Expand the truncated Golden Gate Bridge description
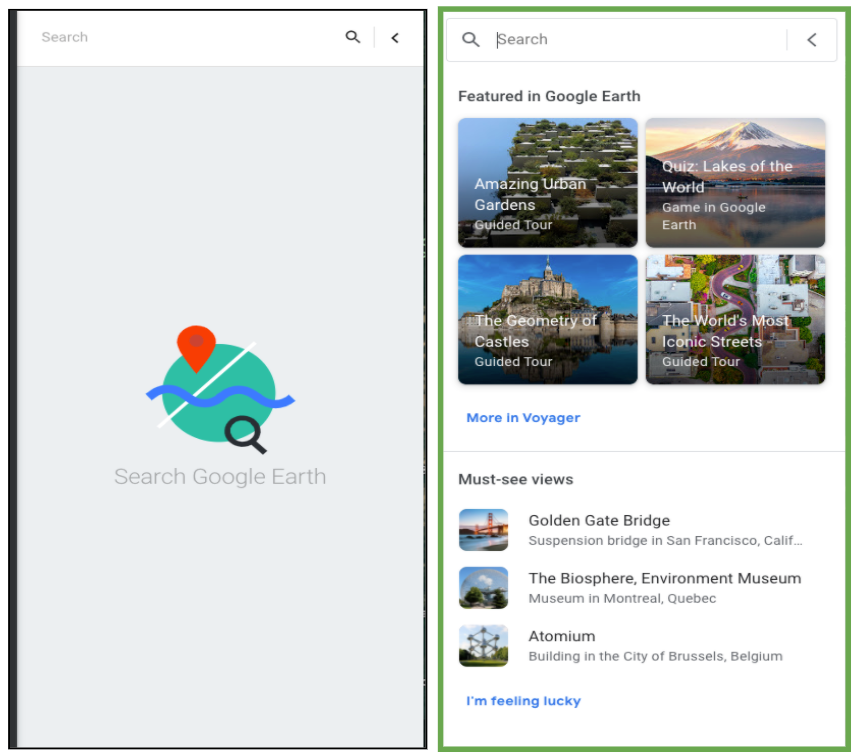The height and width of the screenshot is (754, 854). click(795, 540)
